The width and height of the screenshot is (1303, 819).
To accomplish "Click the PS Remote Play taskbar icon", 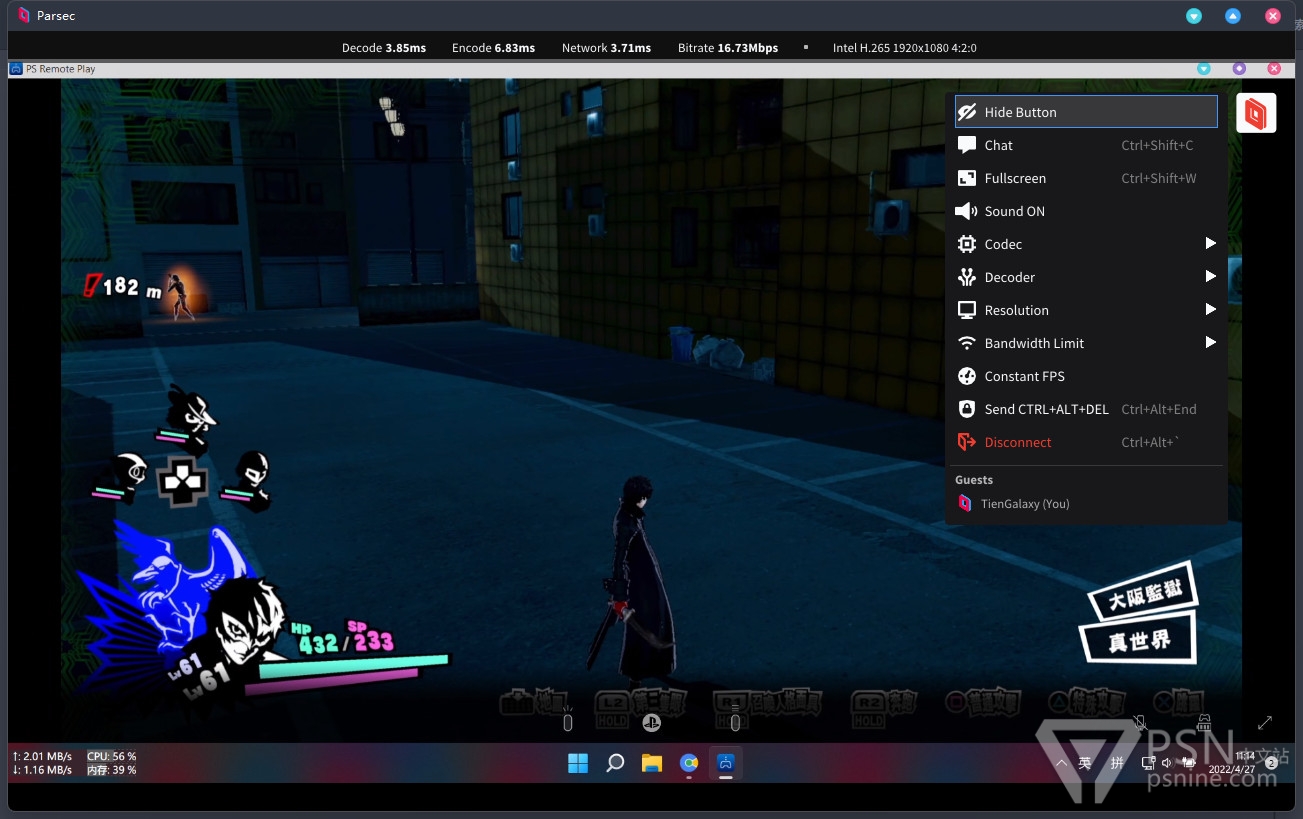I will (x=726, y=763).
